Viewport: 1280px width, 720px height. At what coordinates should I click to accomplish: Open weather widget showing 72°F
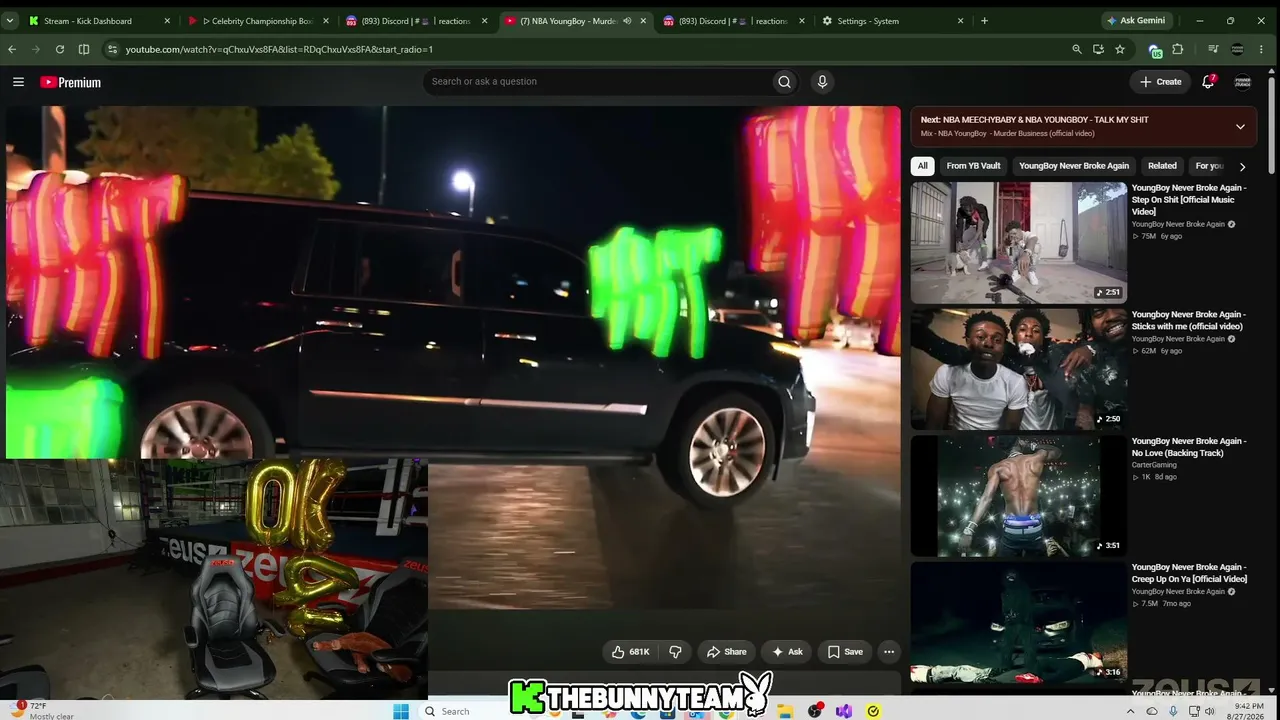click(44, 711)
